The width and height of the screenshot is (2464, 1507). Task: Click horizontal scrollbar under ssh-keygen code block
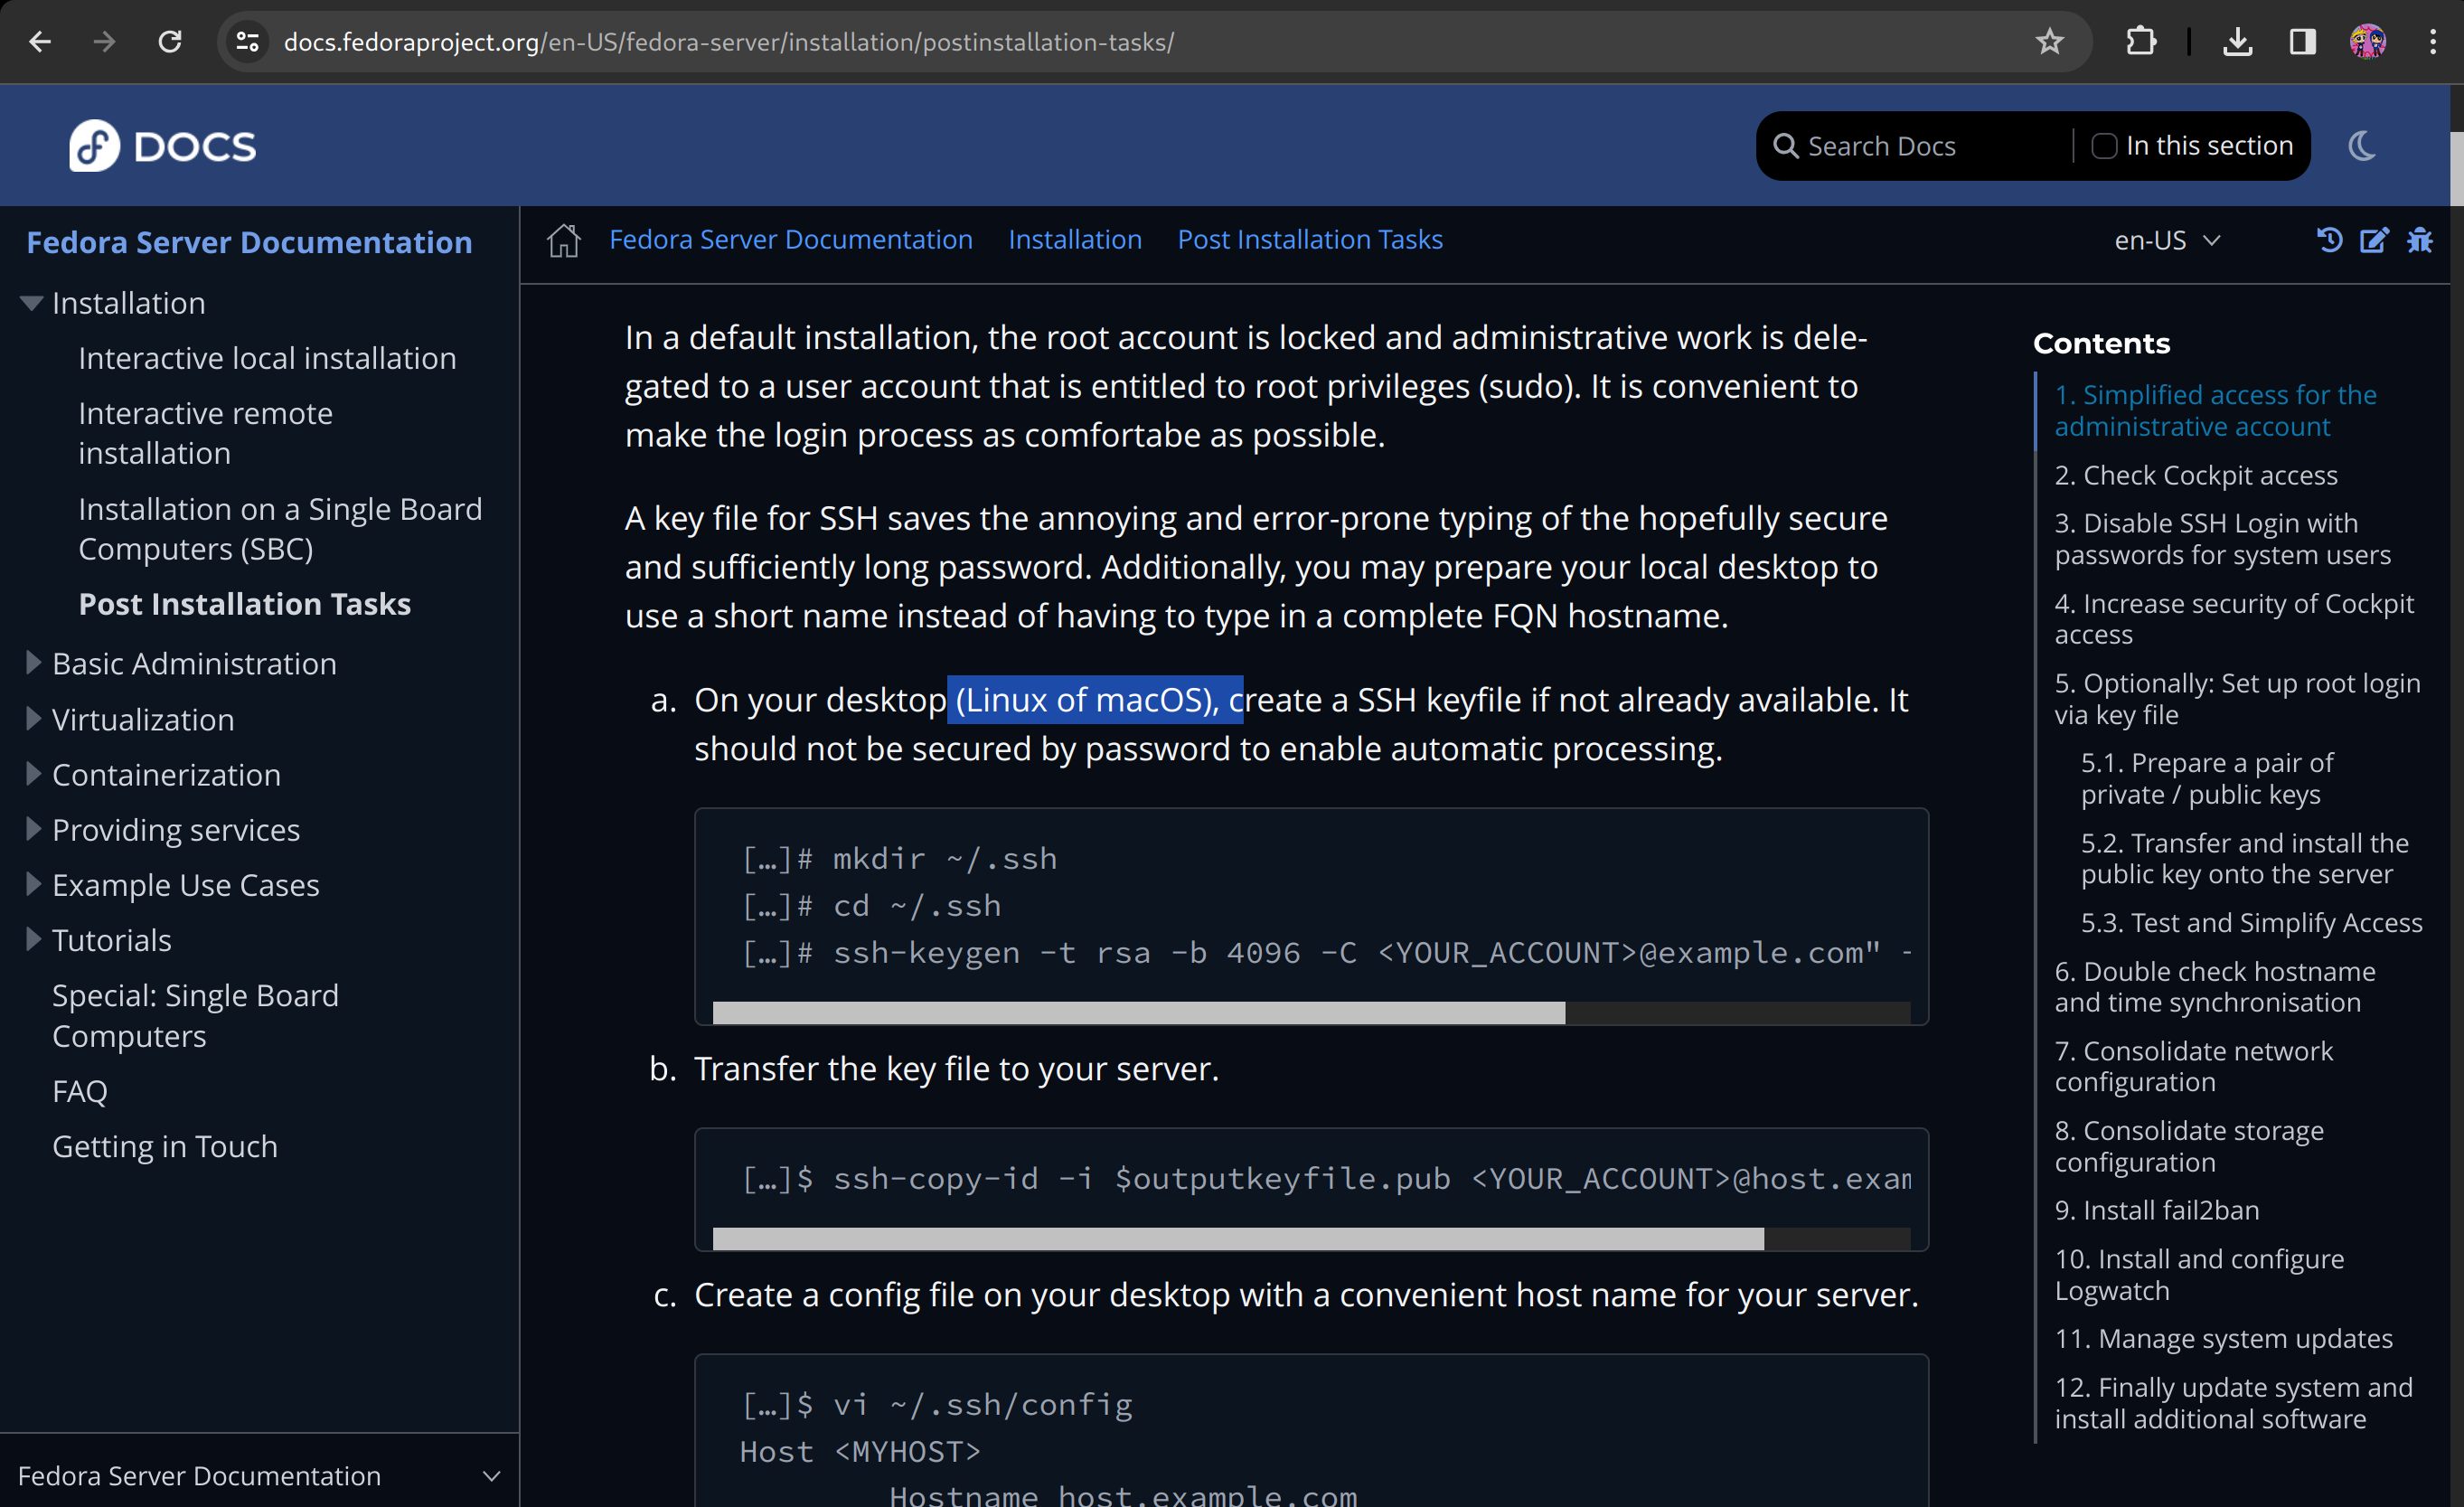(1138, 1013)
